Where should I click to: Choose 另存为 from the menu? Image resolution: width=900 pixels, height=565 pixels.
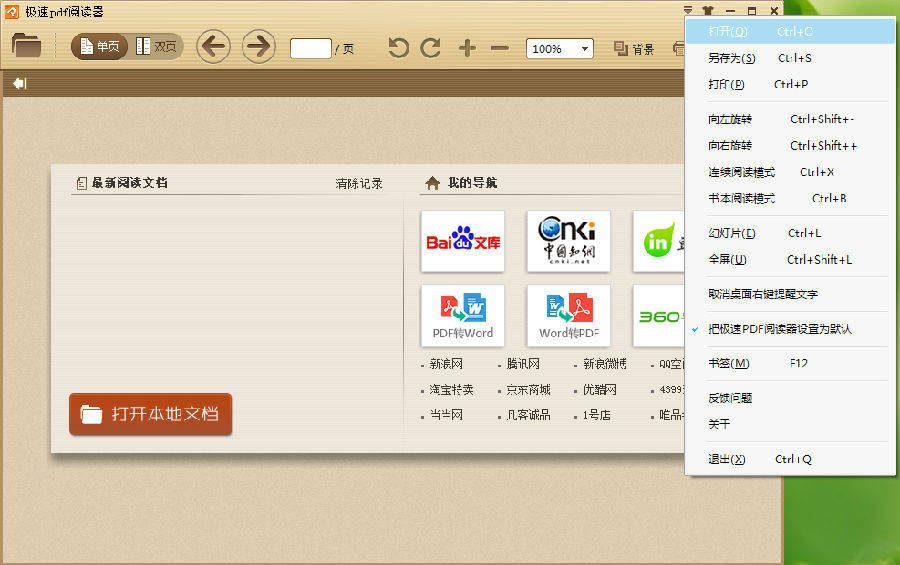pos(732,58)
